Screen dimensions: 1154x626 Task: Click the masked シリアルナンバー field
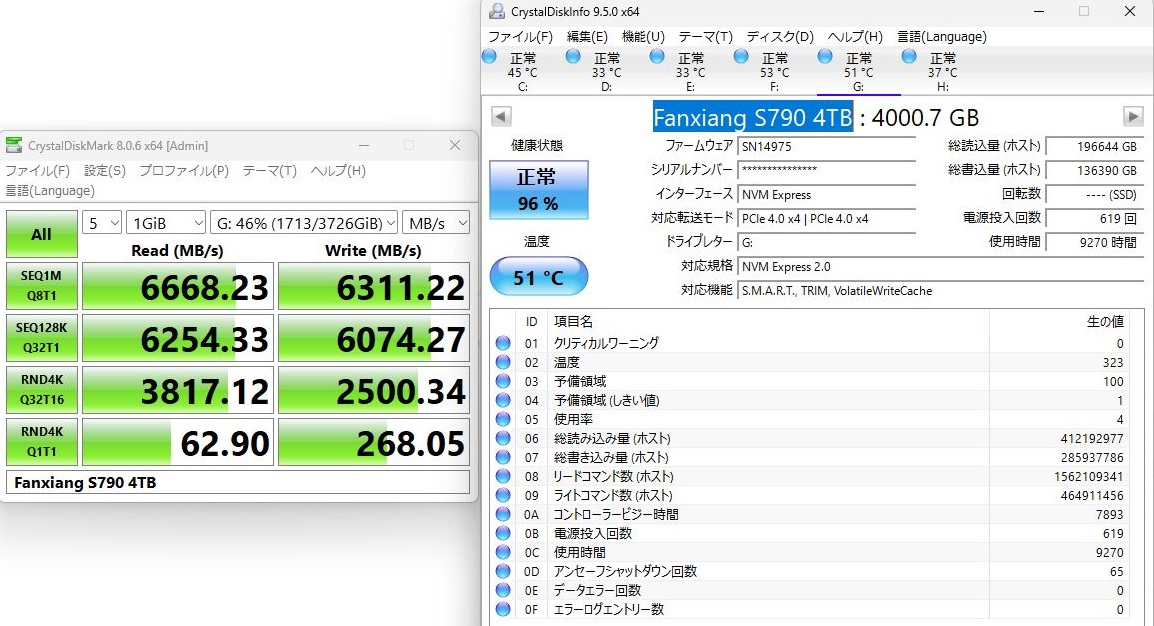pos(826,170)
